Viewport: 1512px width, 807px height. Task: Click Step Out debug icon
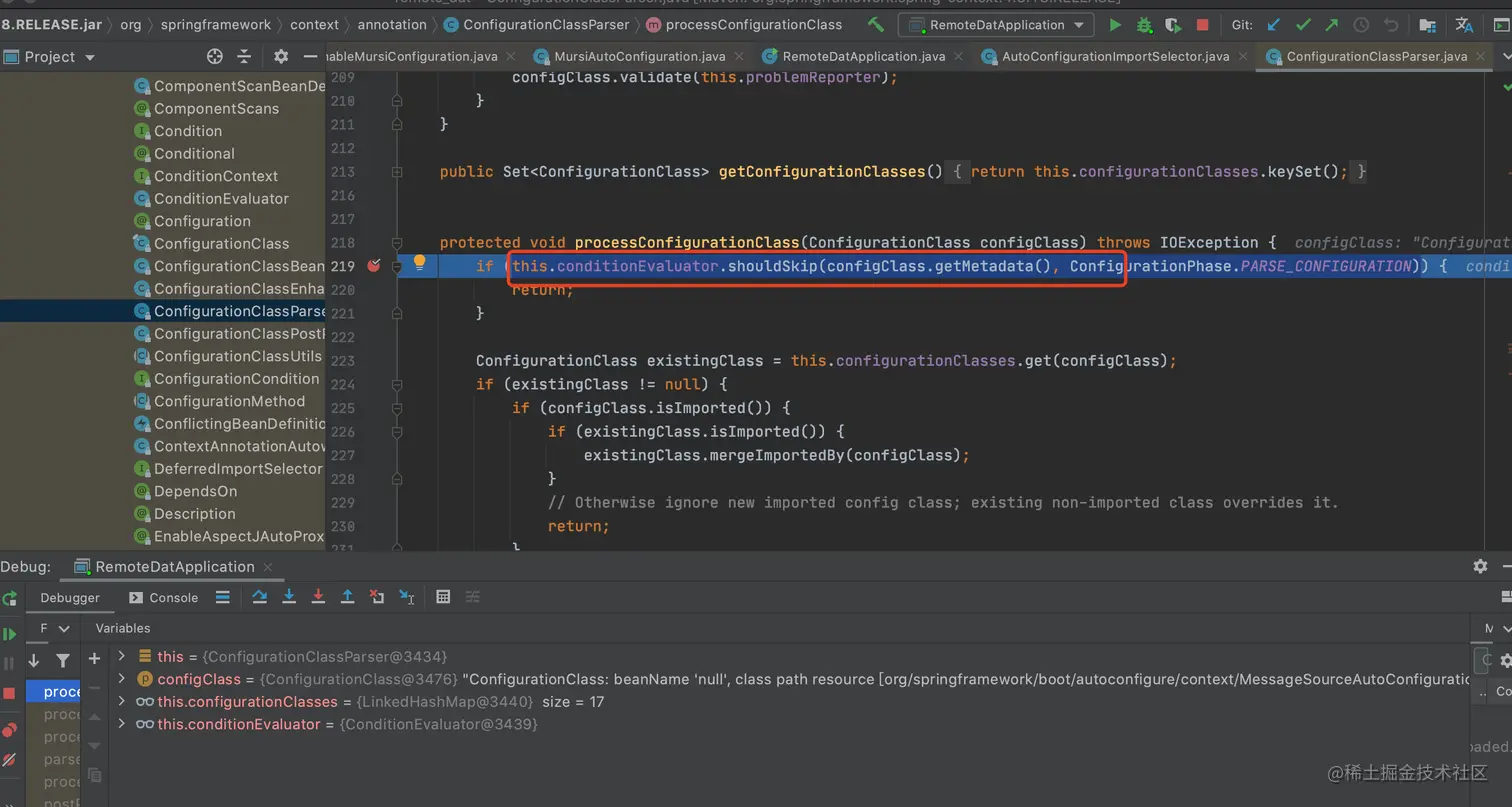tap(348, 597)
